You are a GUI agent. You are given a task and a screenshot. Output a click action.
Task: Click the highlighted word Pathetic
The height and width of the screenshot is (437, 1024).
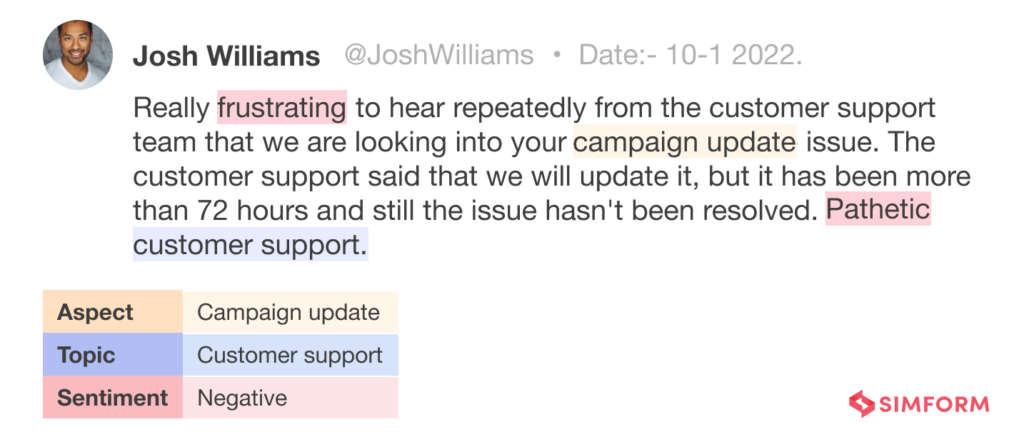tap(878, 211)
